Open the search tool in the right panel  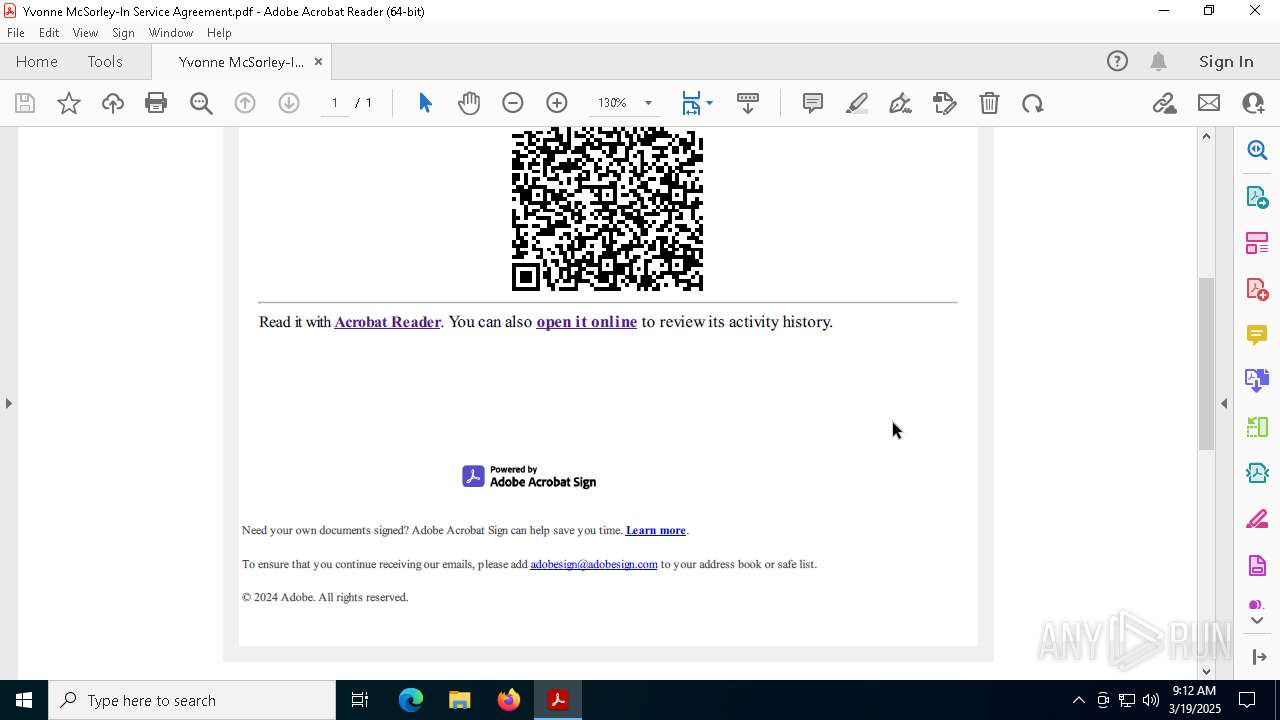point(1257,150)
